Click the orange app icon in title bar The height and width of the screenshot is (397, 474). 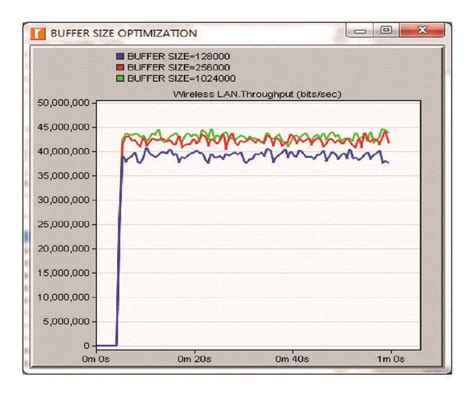click(x=38, y=34)
